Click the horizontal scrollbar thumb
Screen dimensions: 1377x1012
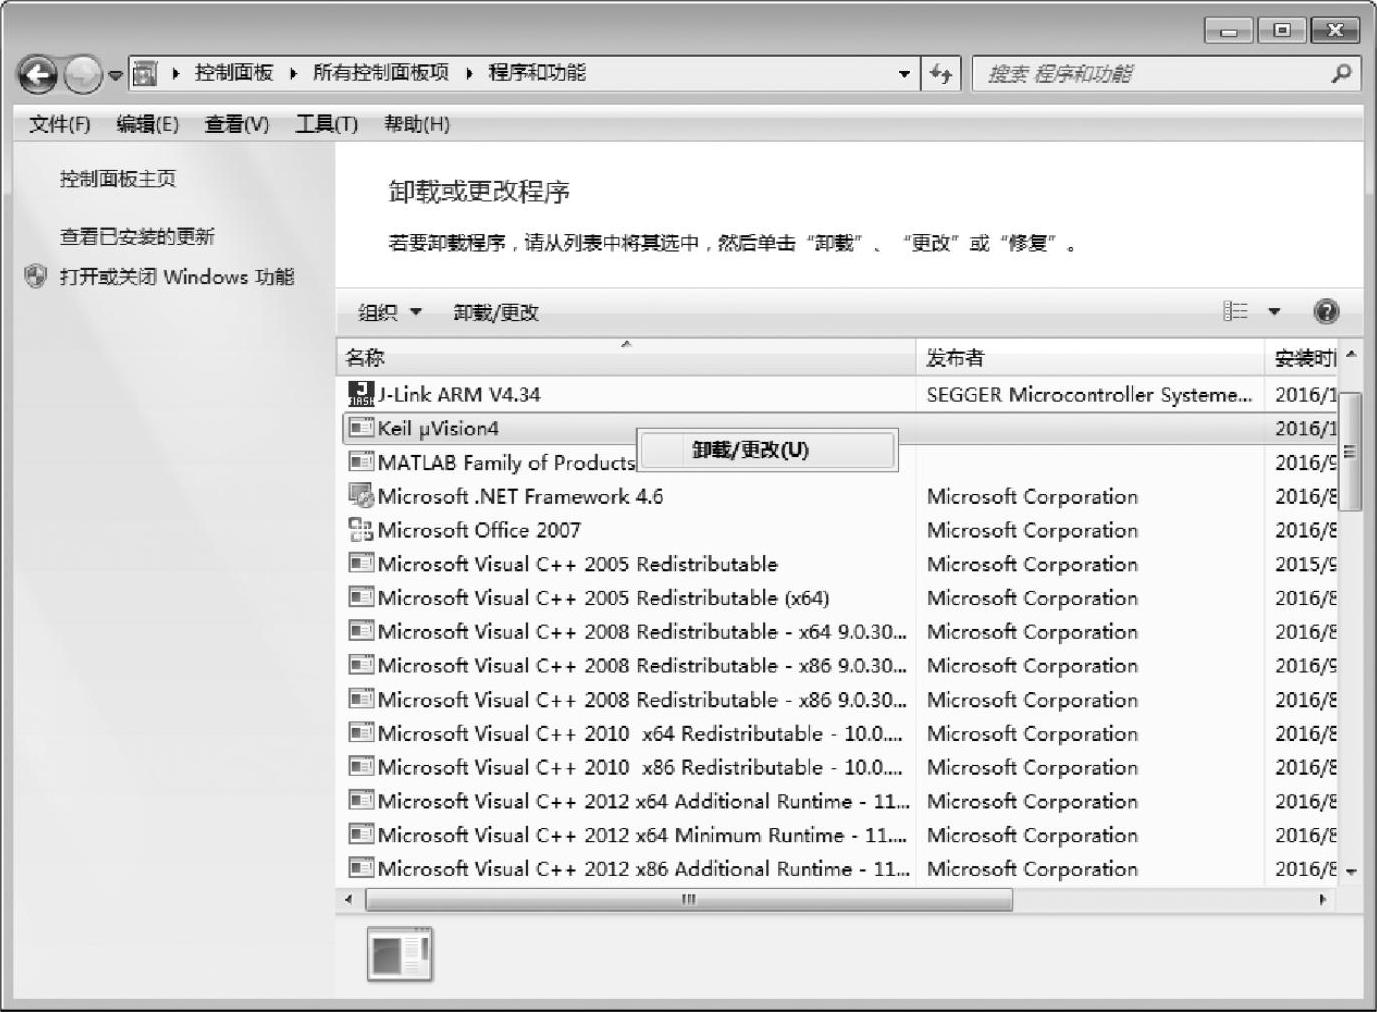pyautogui.click(x=689, y=899)
